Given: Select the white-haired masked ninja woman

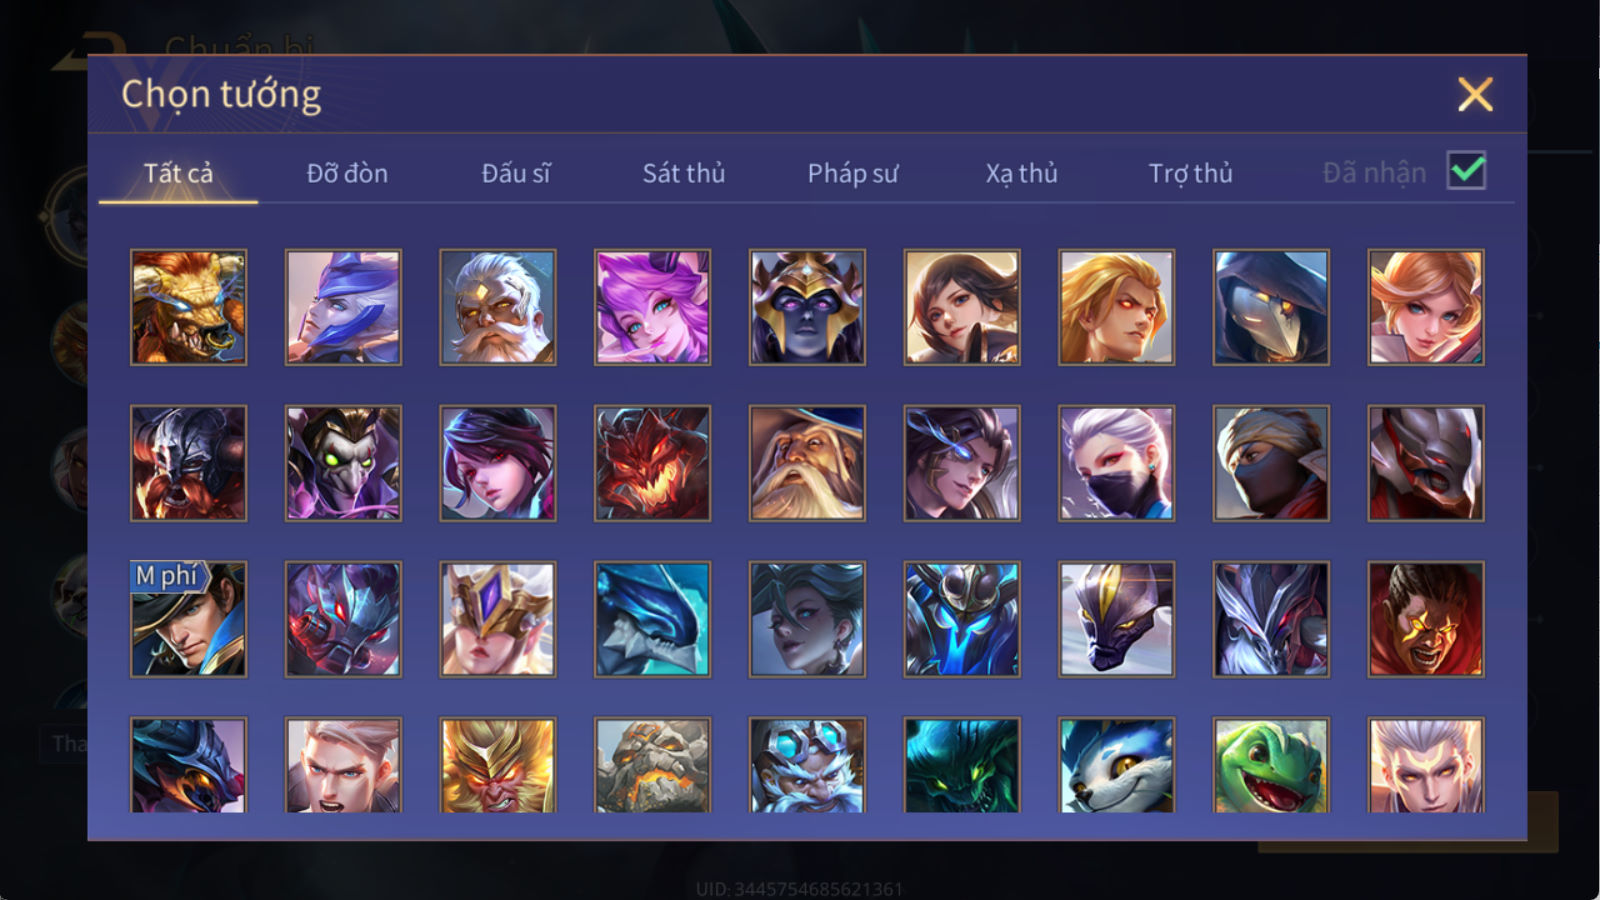Looking at the screenshot, I should 1116,463.
